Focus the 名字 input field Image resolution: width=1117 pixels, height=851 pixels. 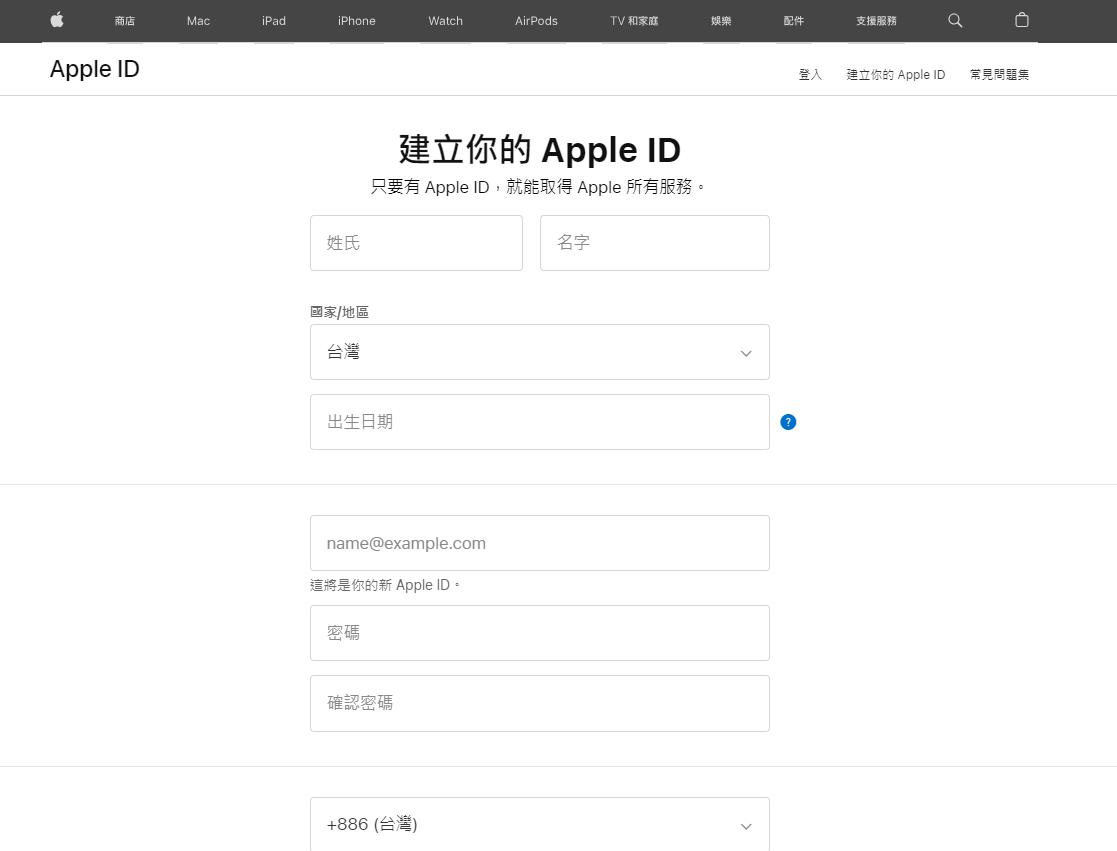(655, 243)
